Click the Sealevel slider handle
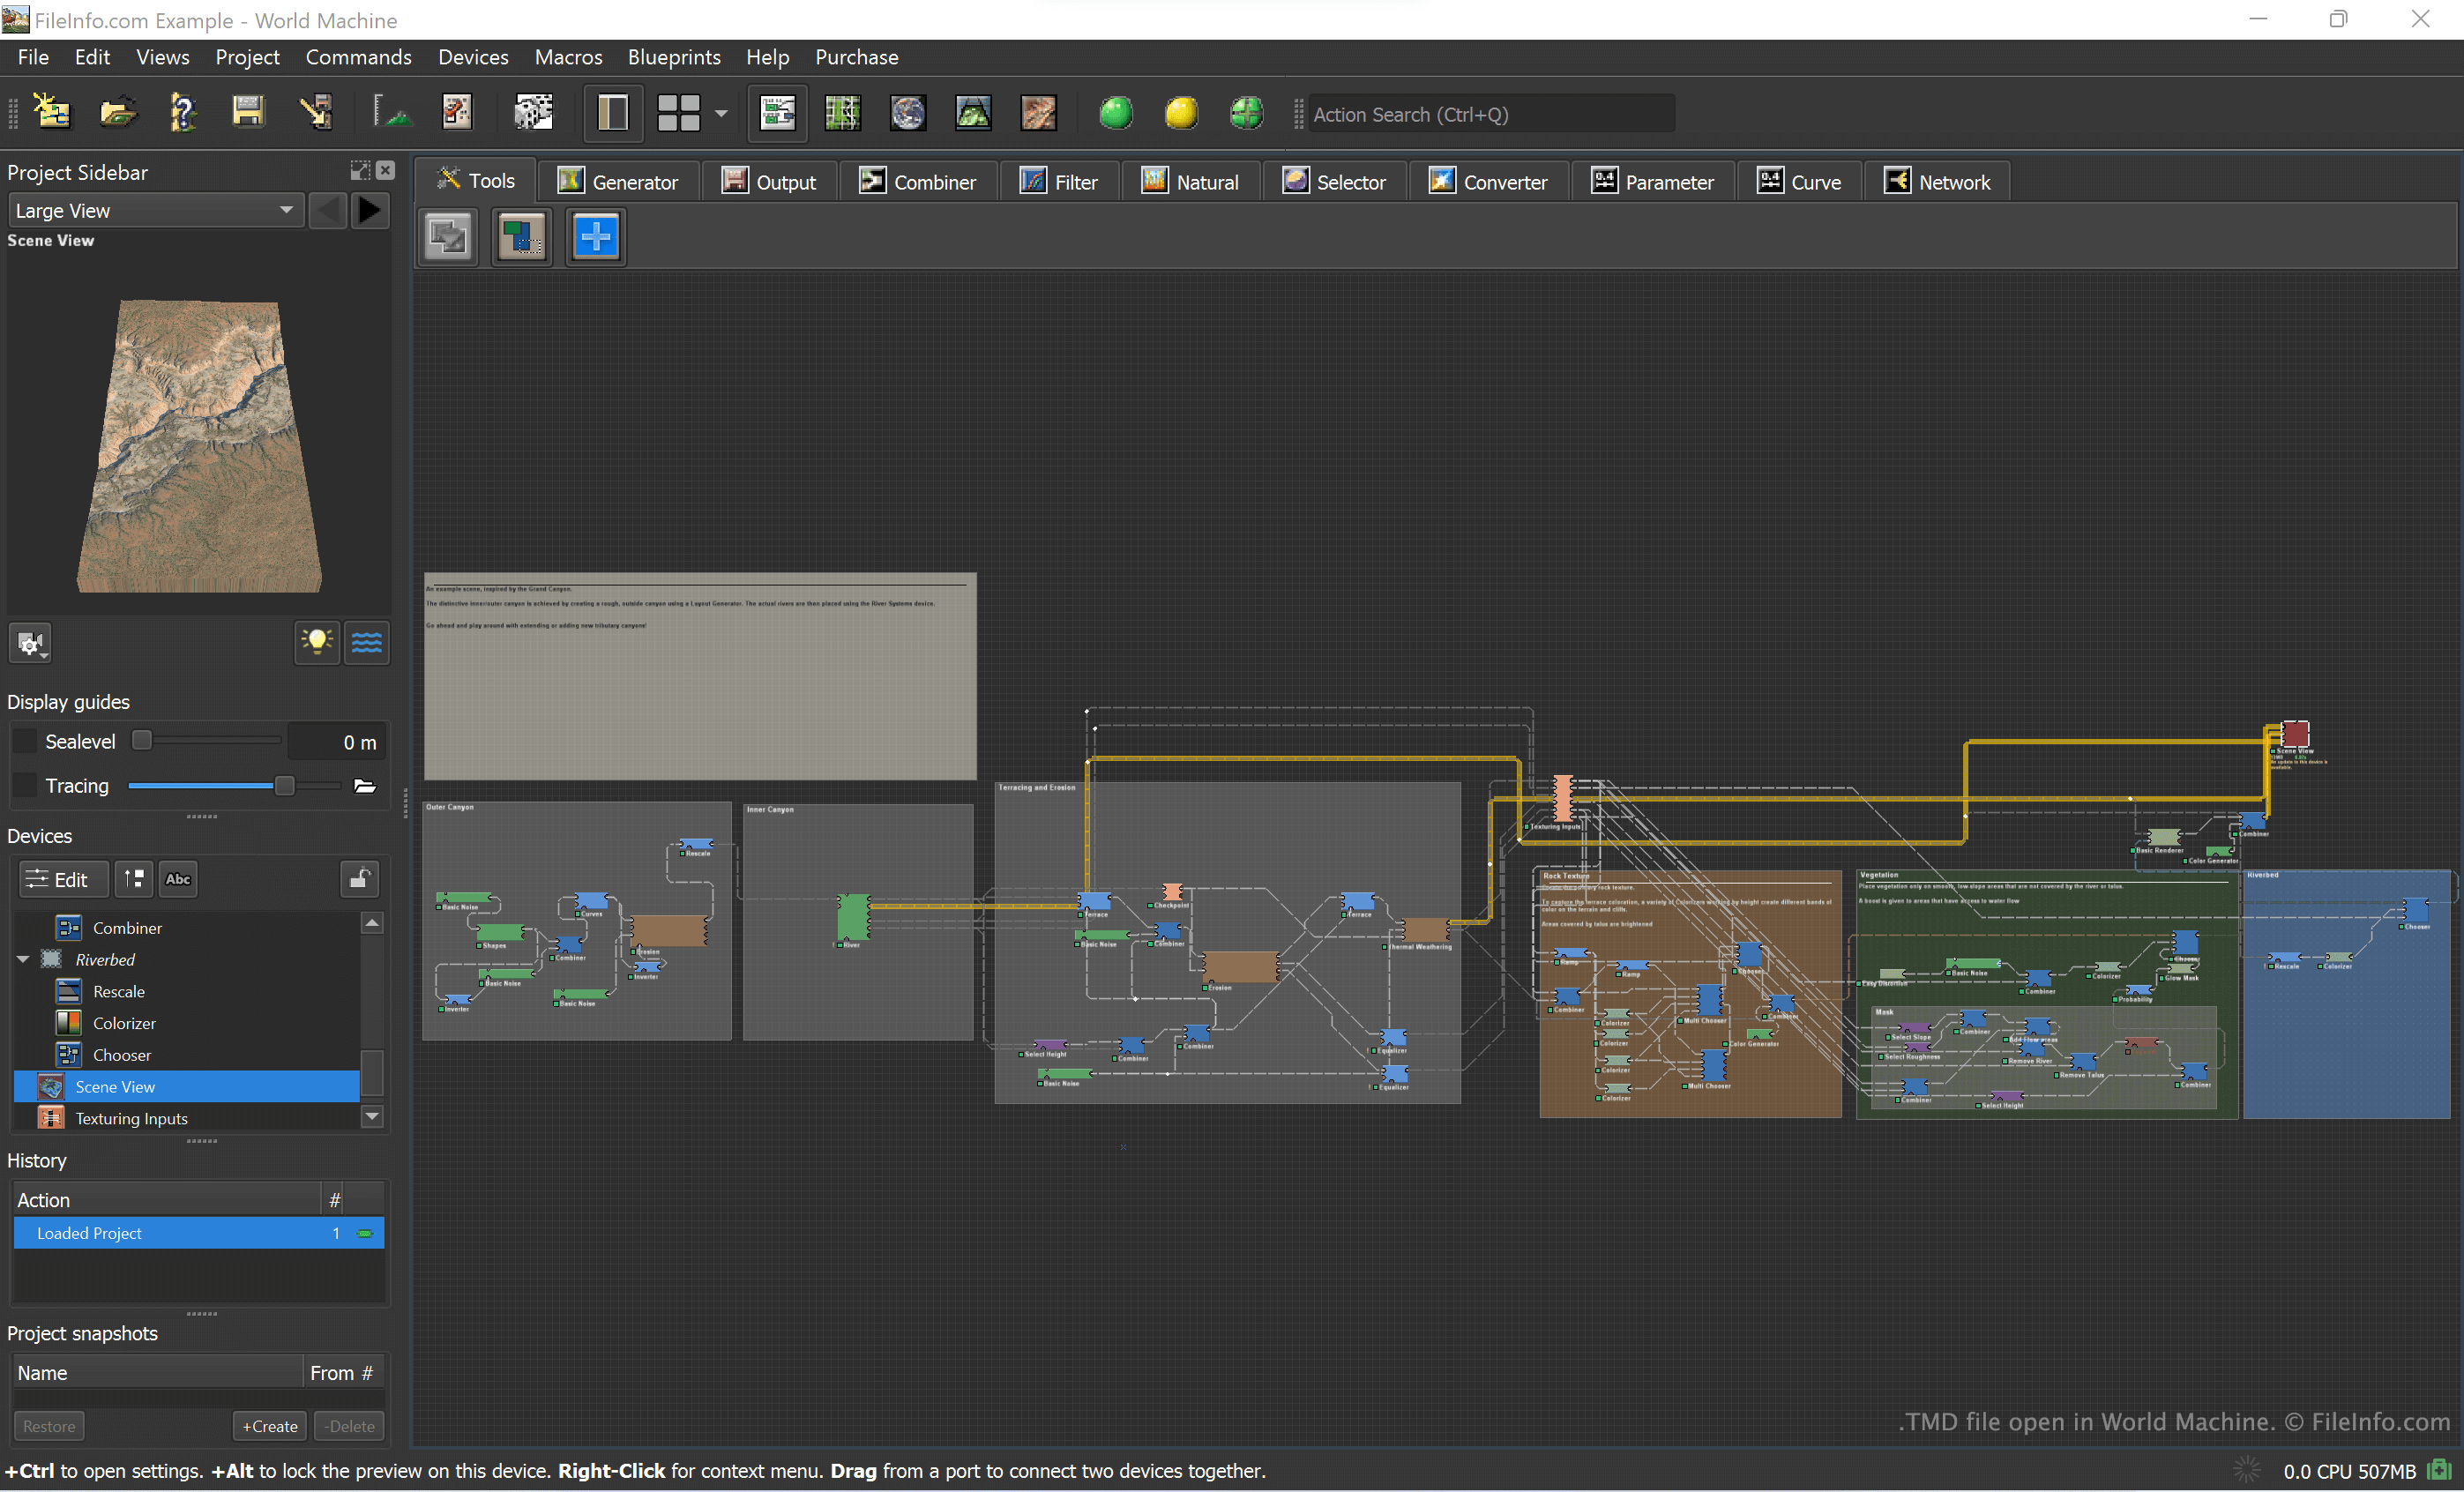 point(142,740)
